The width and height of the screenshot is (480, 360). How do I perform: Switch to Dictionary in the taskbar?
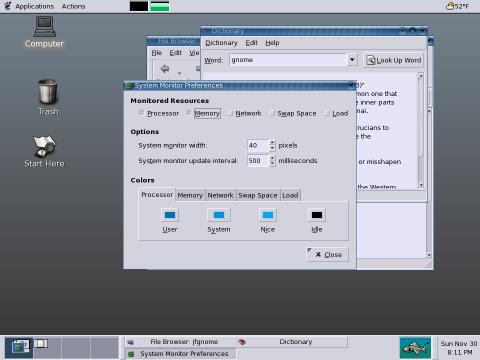pyautogui.click(x=292, y=342)
